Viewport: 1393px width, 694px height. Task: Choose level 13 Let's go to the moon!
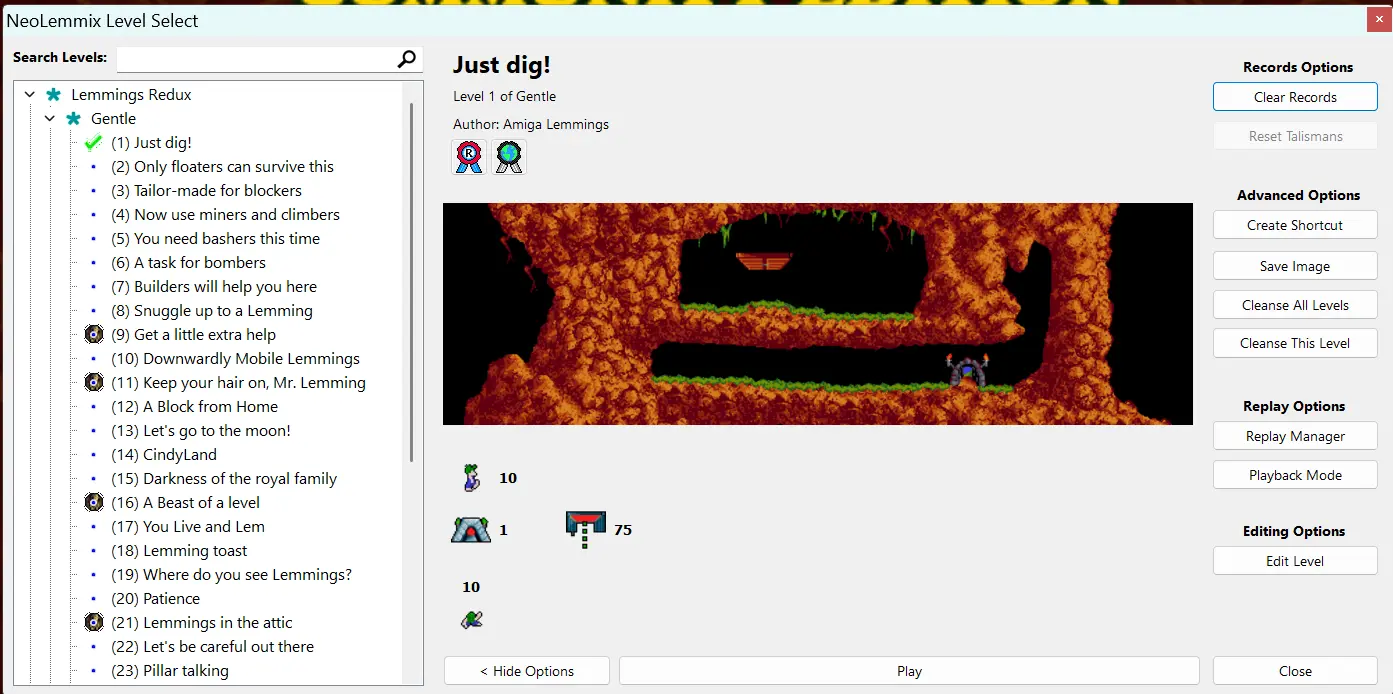click(x=216, y=431)
